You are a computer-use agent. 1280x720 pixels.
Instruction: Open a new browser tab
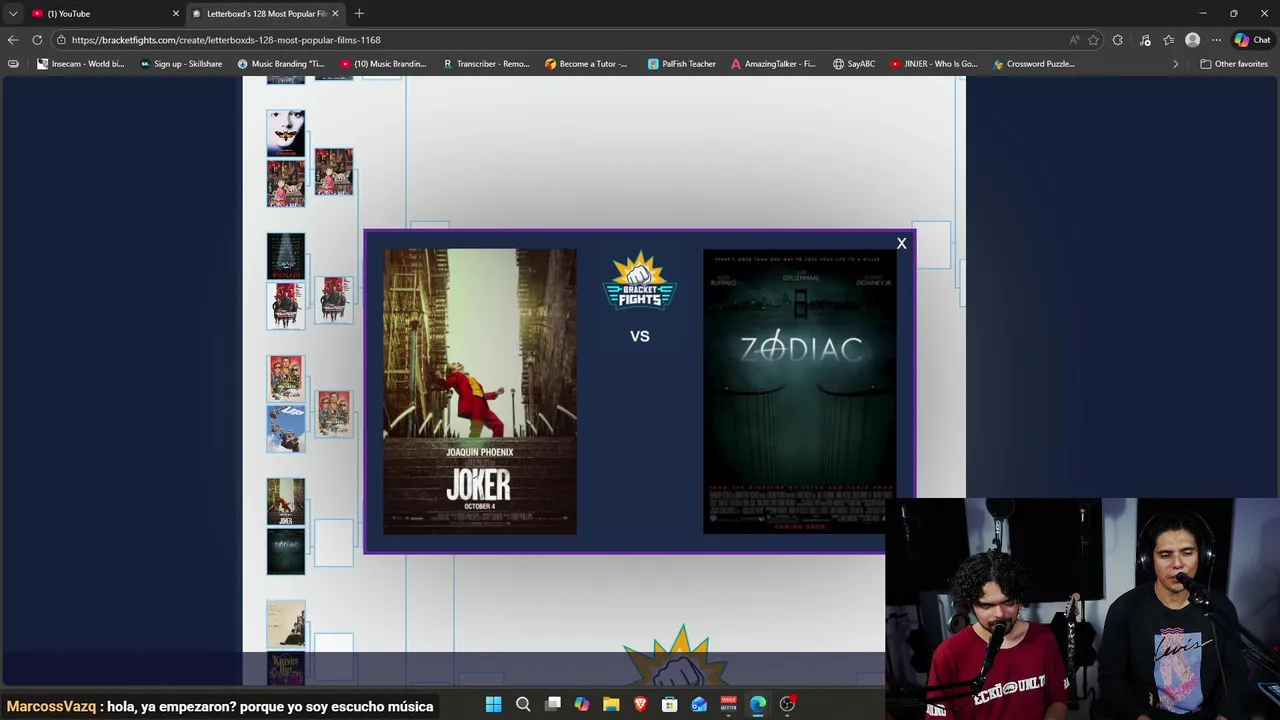pos(359,13)
